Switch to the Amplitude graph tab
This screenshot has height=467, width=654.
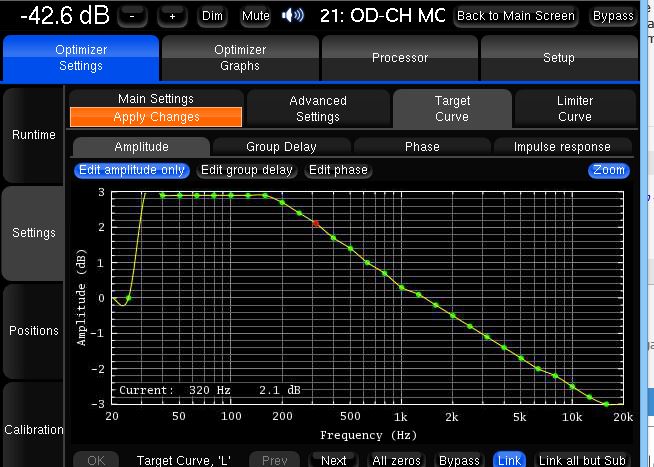click(141, 147)
